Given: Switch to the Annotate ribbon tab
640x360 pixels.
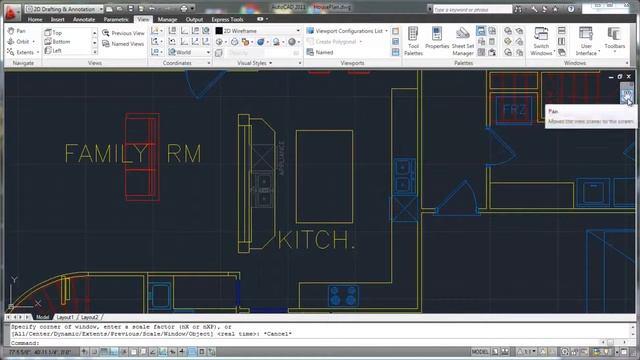Looking at the screenshot, I should [x=84, y=19].
